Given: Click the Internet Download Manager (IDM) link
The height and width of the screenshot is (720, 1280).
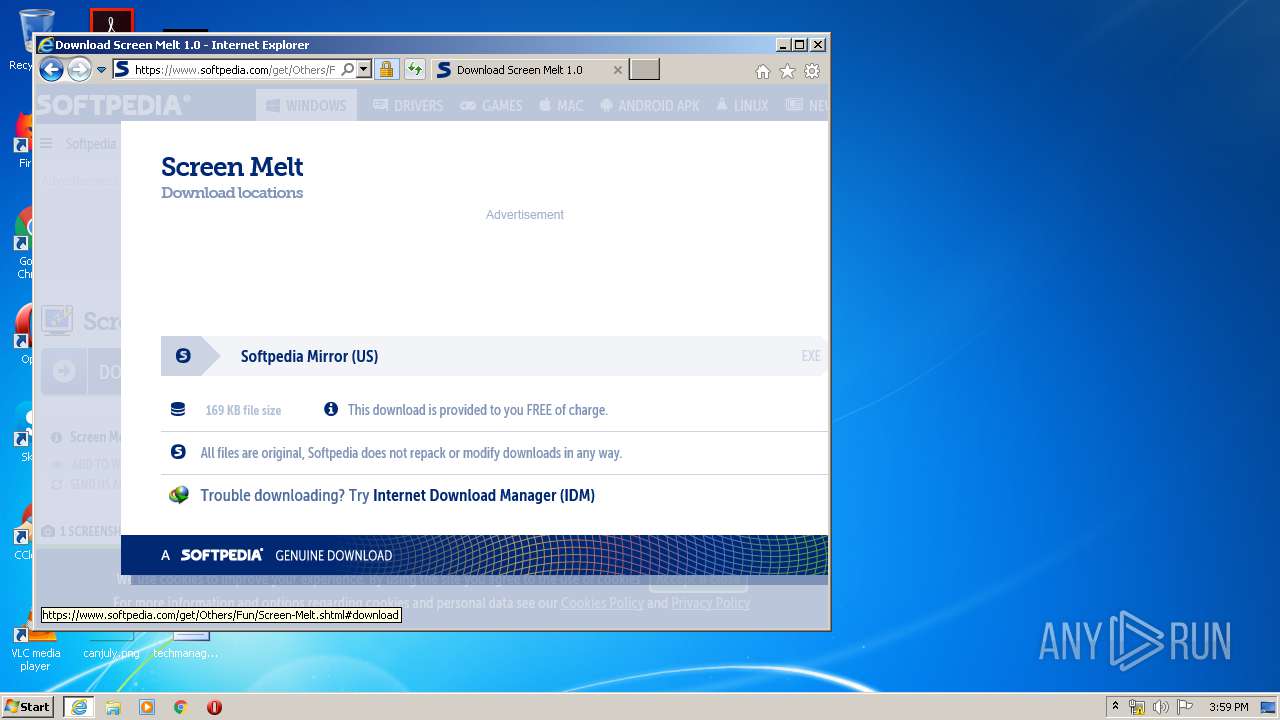Looking at the screenshot, I should point(484,495).
